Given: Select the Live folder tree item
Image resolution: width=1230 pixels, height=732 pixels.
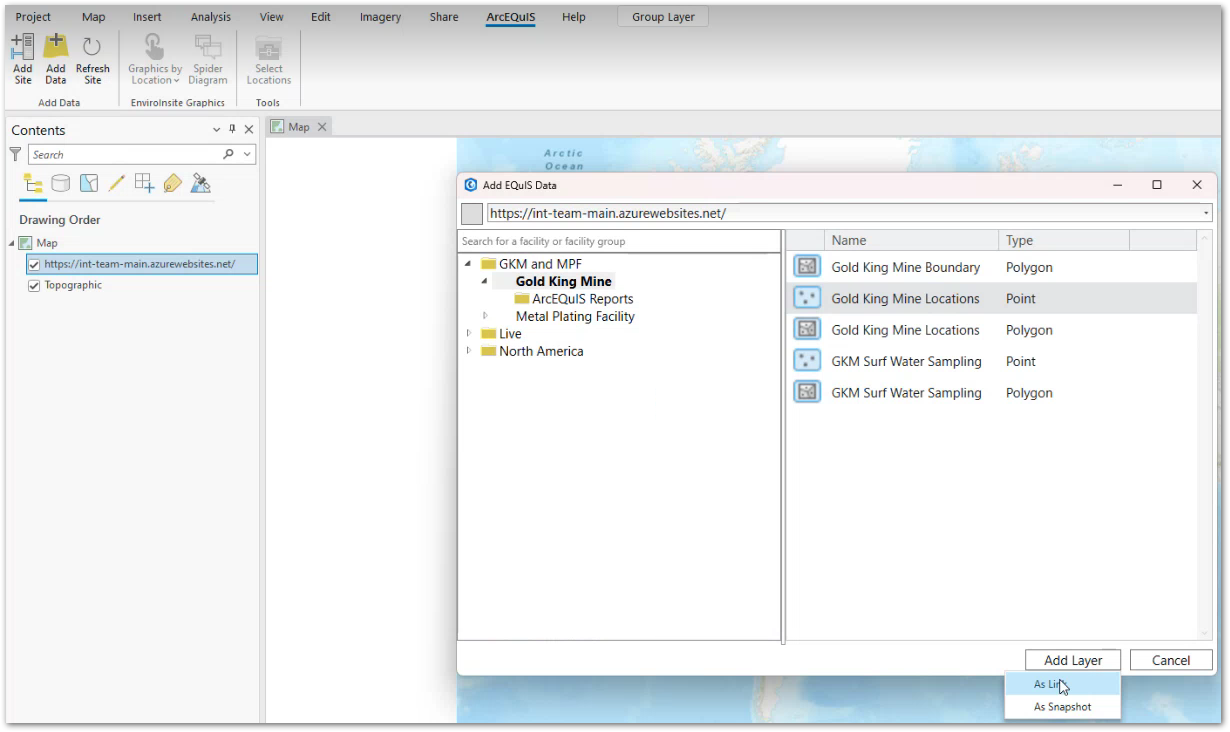Looking at the screenshot, I should (510, 333).
